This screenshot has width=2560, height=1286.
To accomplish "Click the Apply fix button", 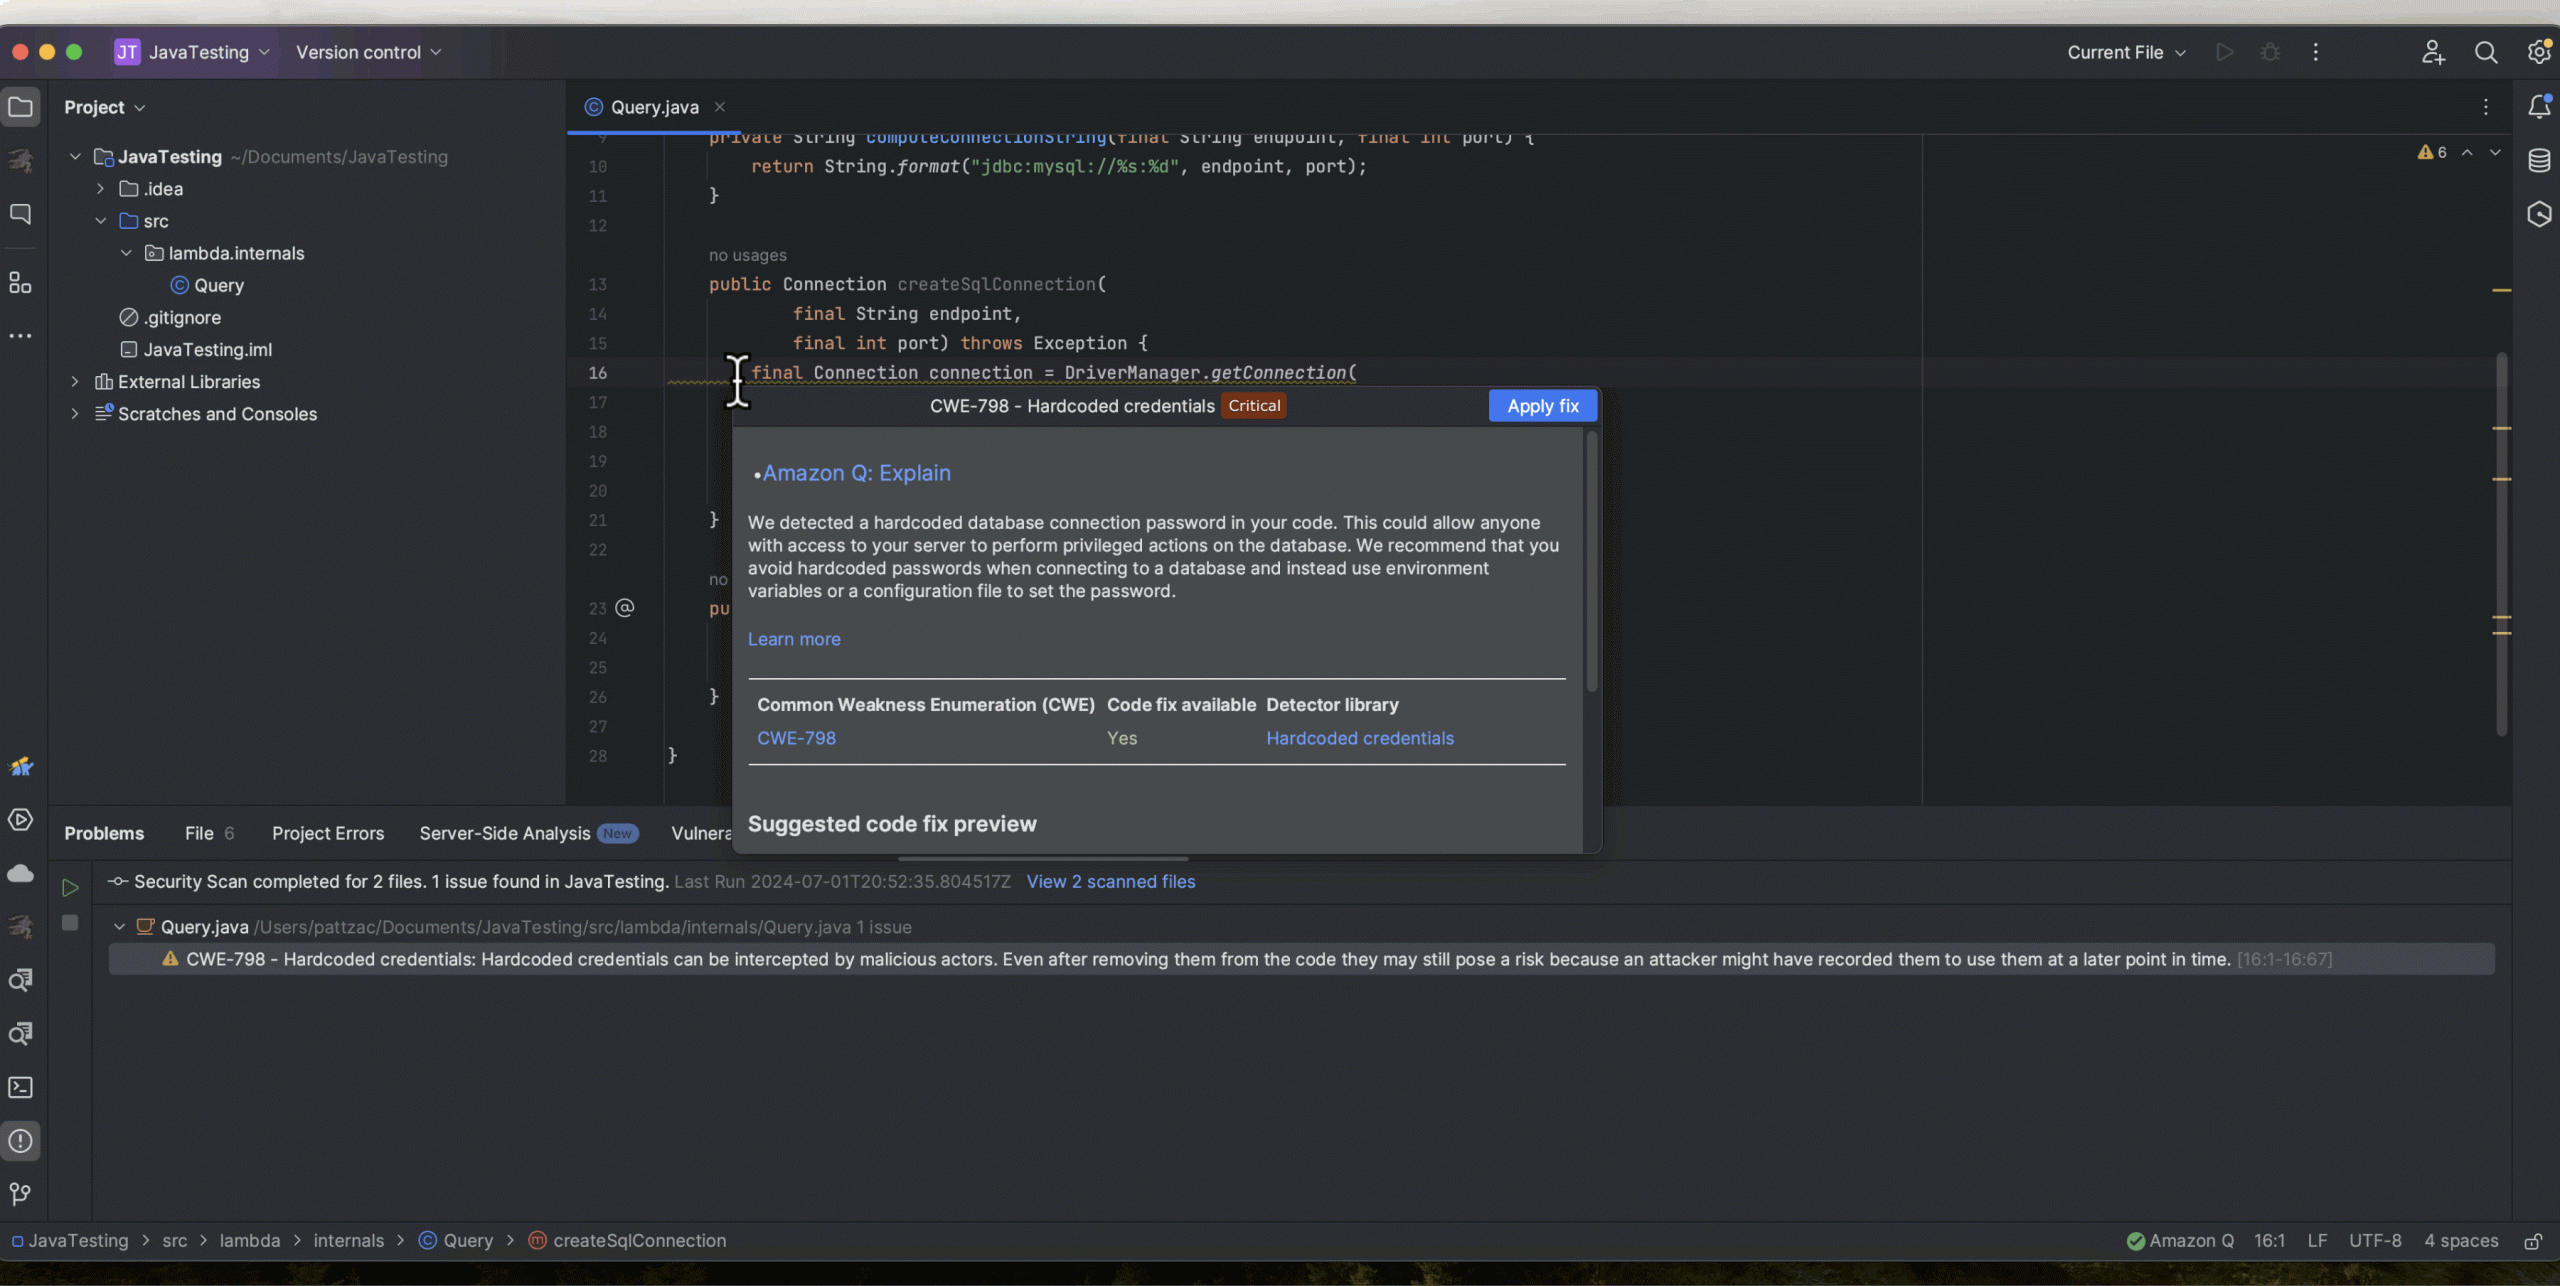I will tap(1542, 405).
